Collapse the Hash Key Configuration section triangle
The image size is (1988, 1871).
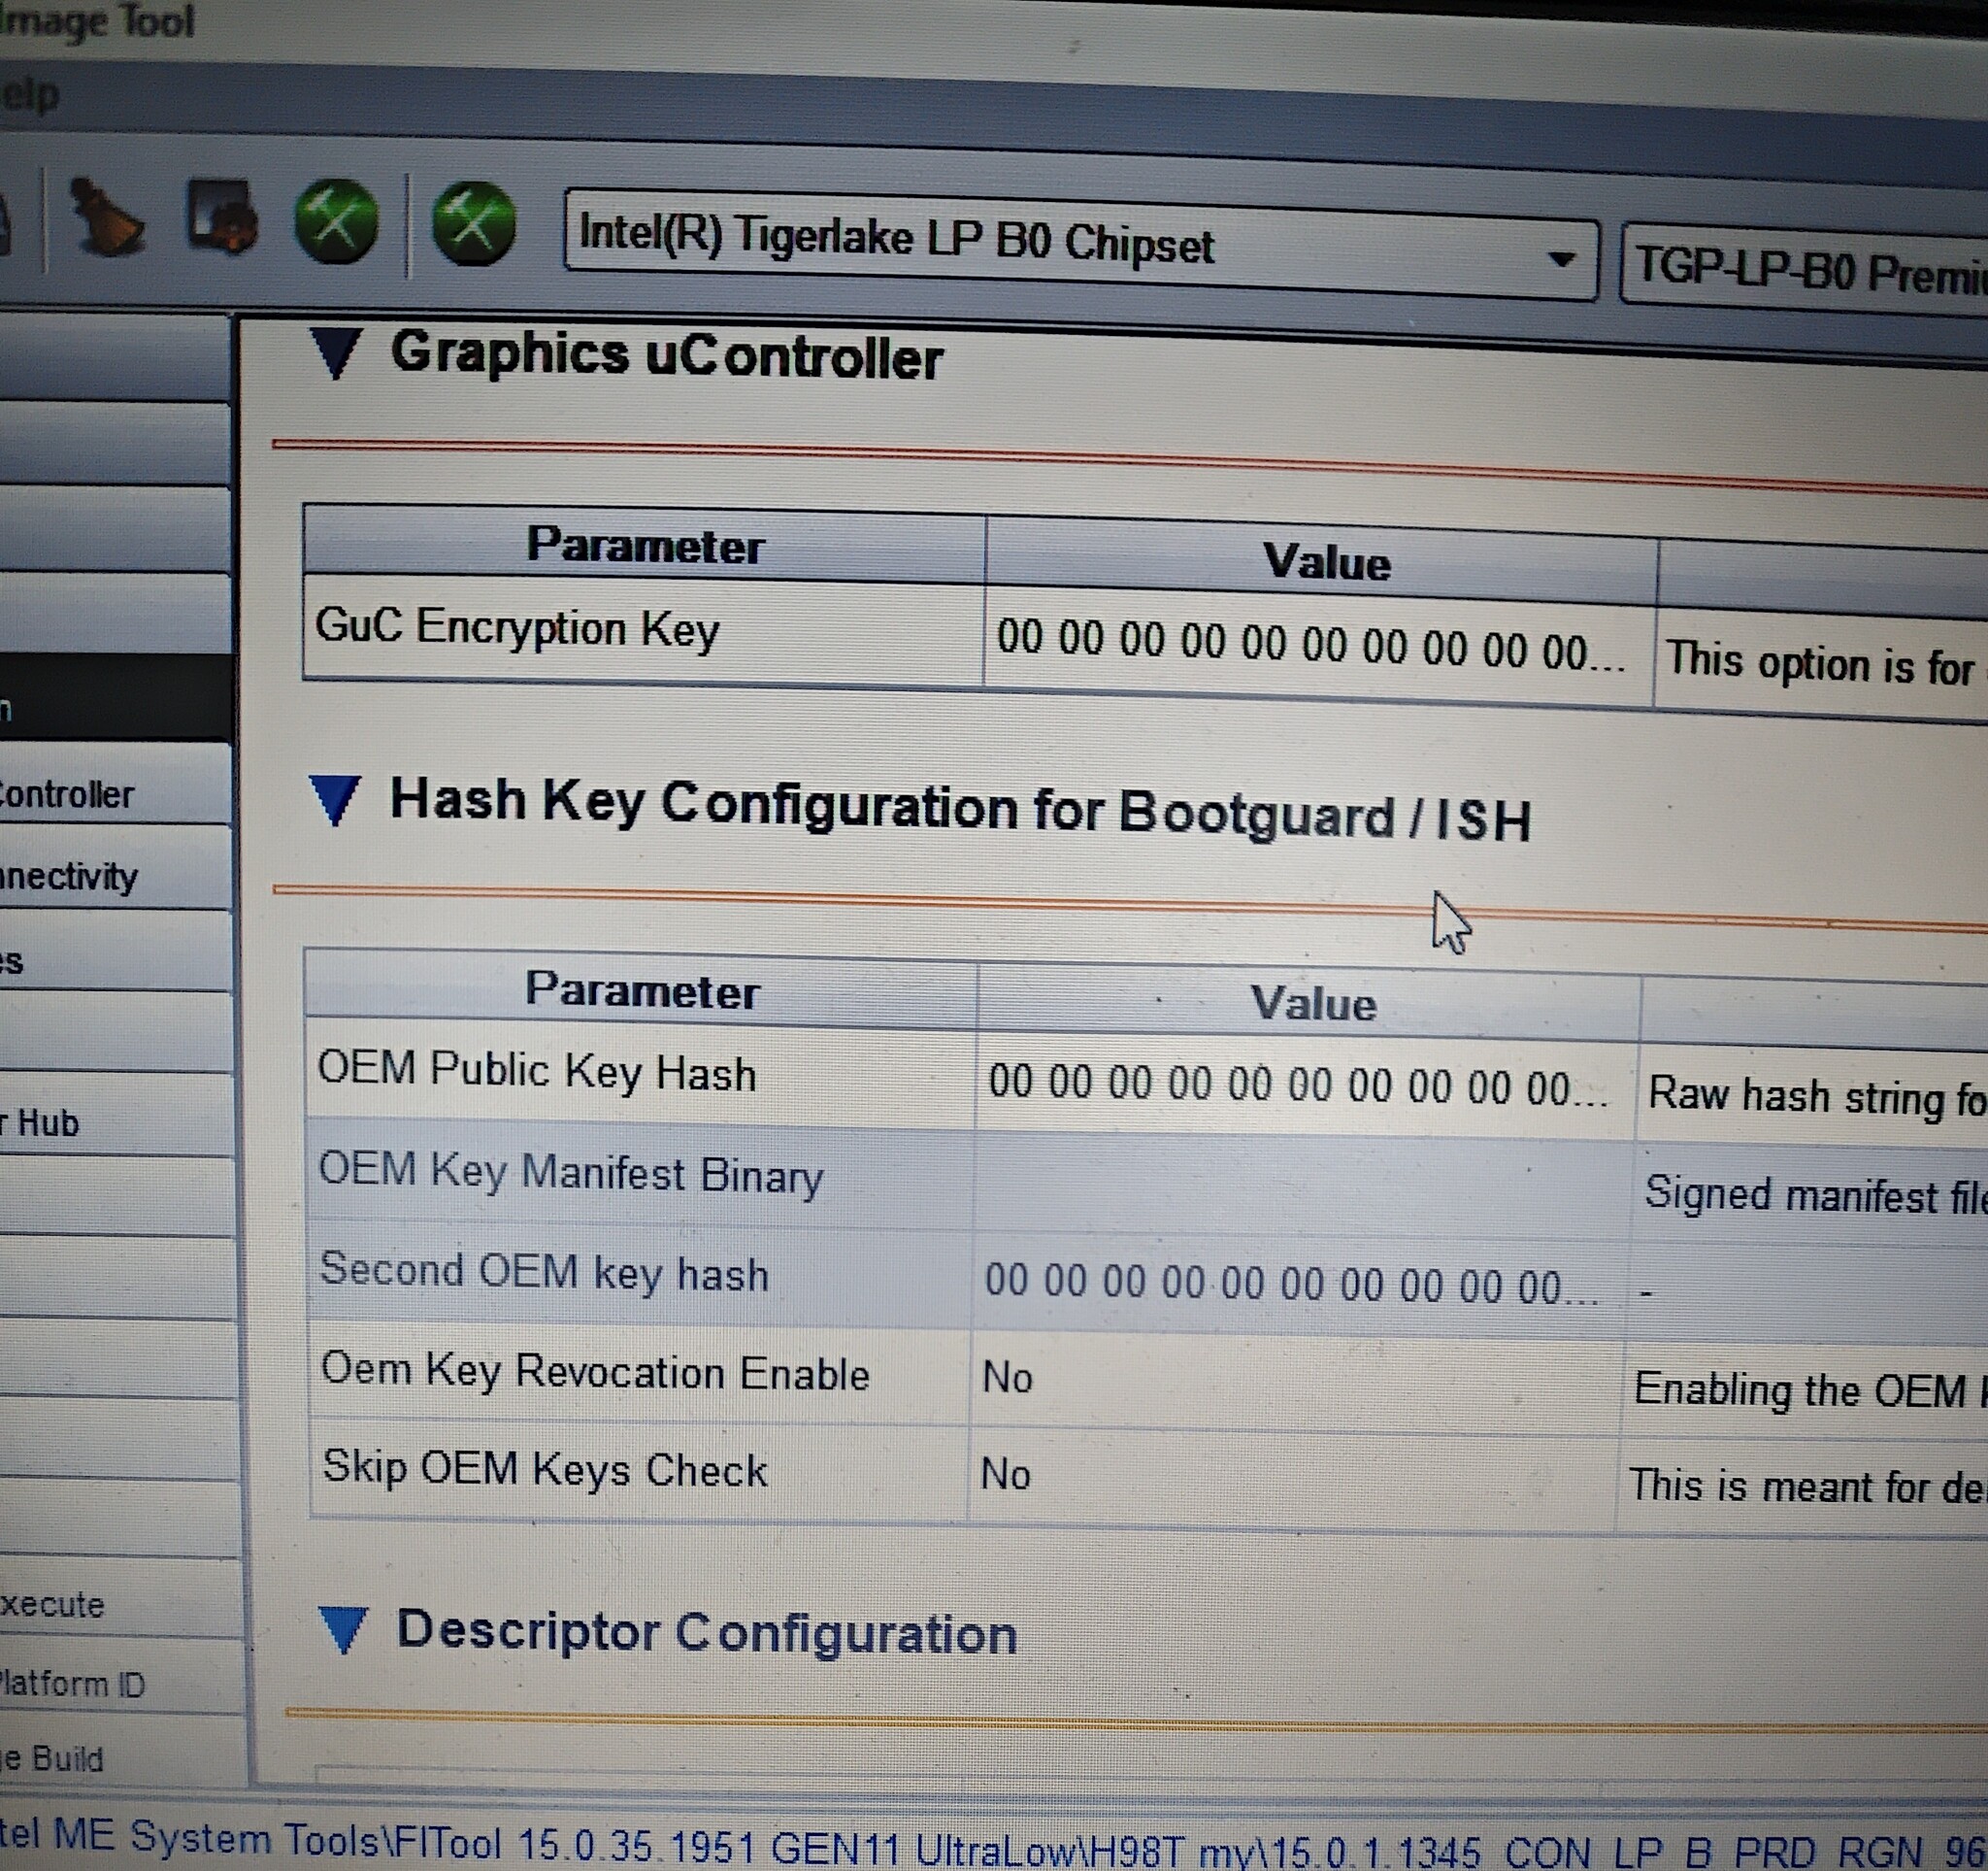334,800
